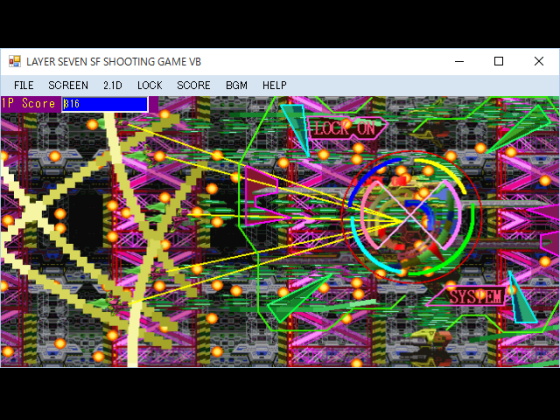
Task: Click the cyan triangle marker beside SYSTEM
Action: pos(521,298)
